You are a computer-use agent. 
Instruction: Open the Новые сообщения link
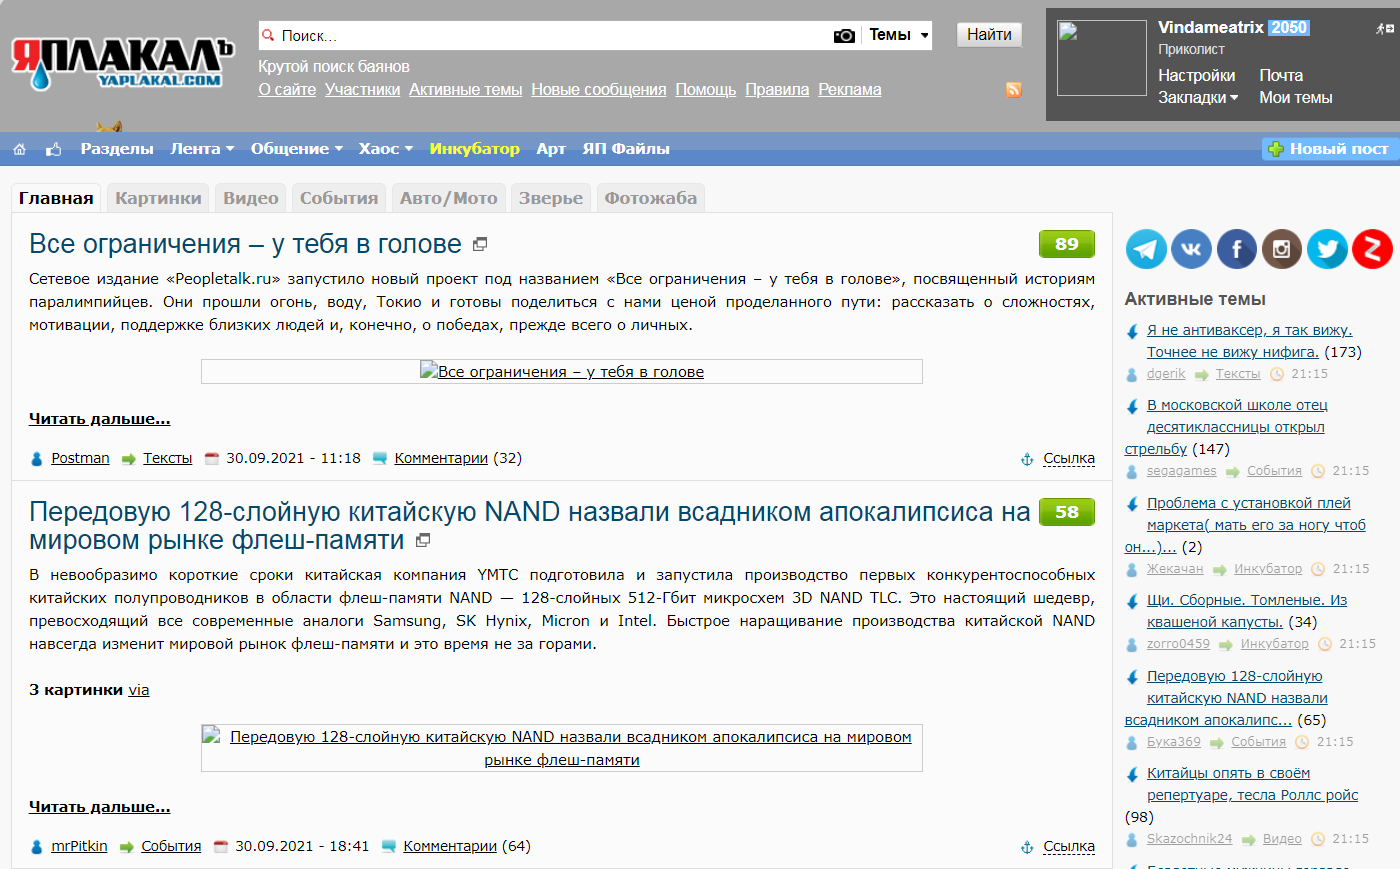(599, 89)
